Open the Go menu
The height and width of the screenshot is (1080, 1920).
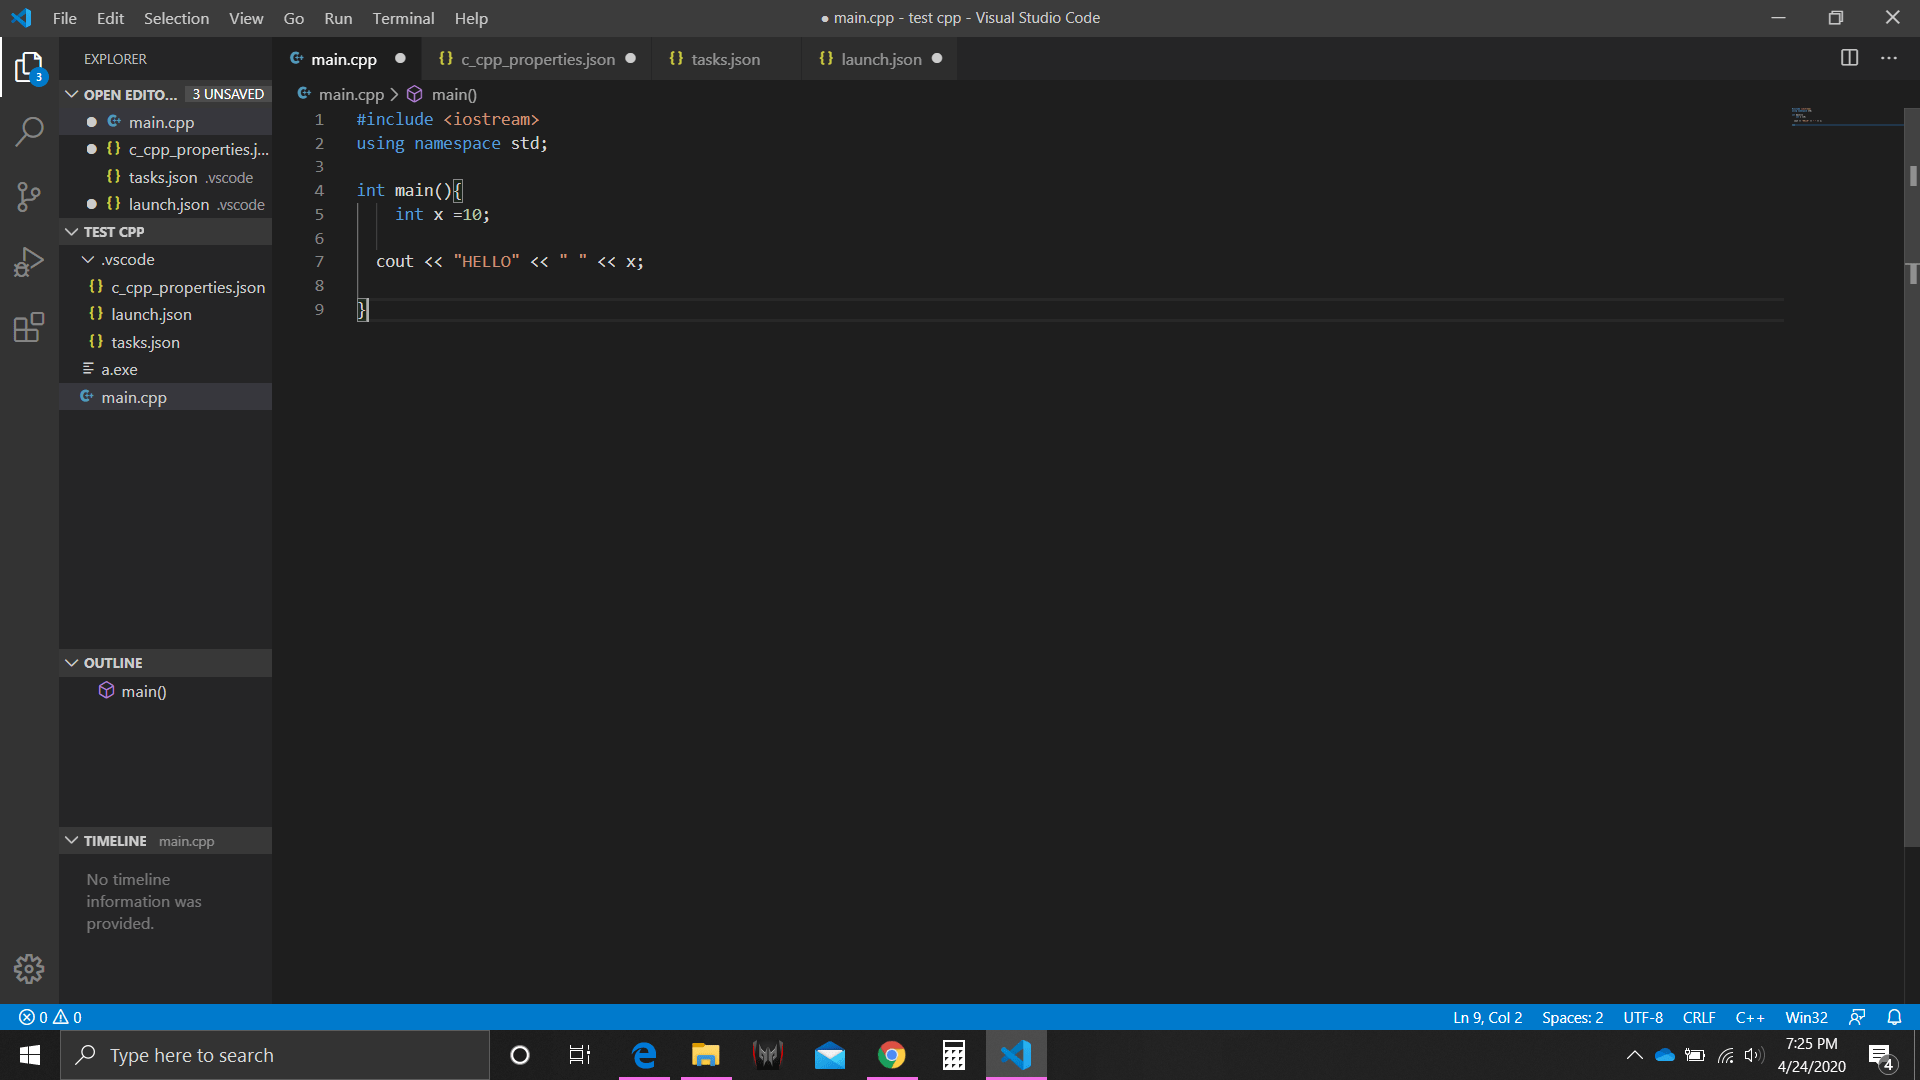coord(294,18)
